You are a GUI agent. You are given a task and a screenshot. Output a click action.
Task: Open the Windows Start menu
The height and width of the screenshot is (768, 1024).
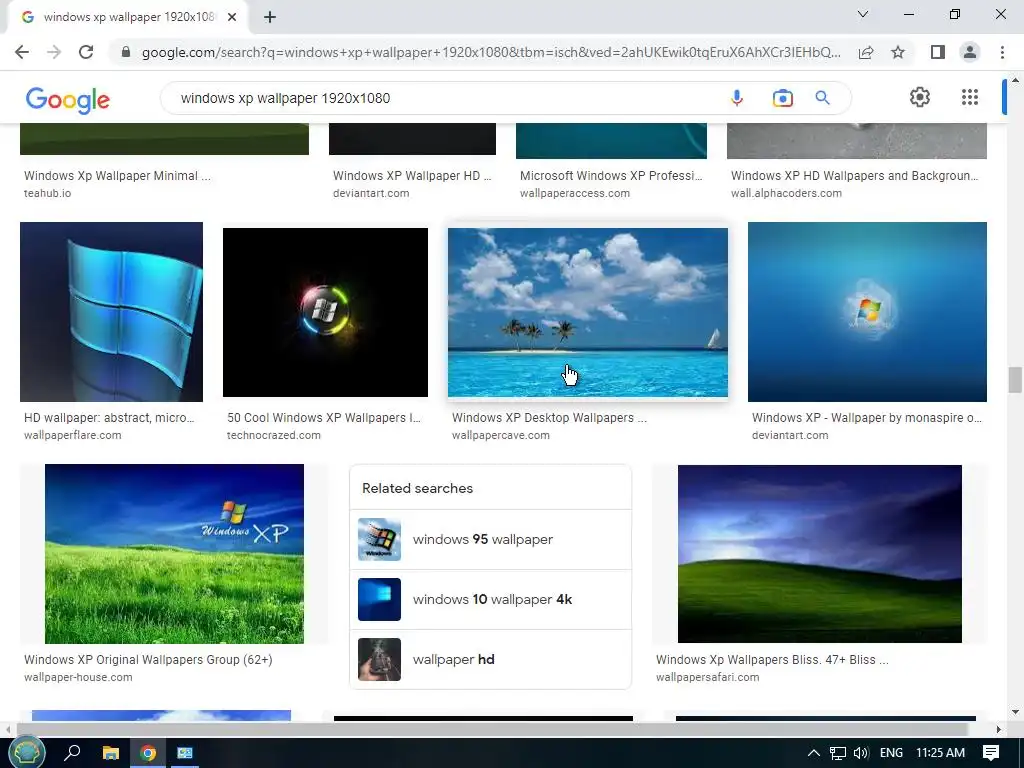pos(26,752)
